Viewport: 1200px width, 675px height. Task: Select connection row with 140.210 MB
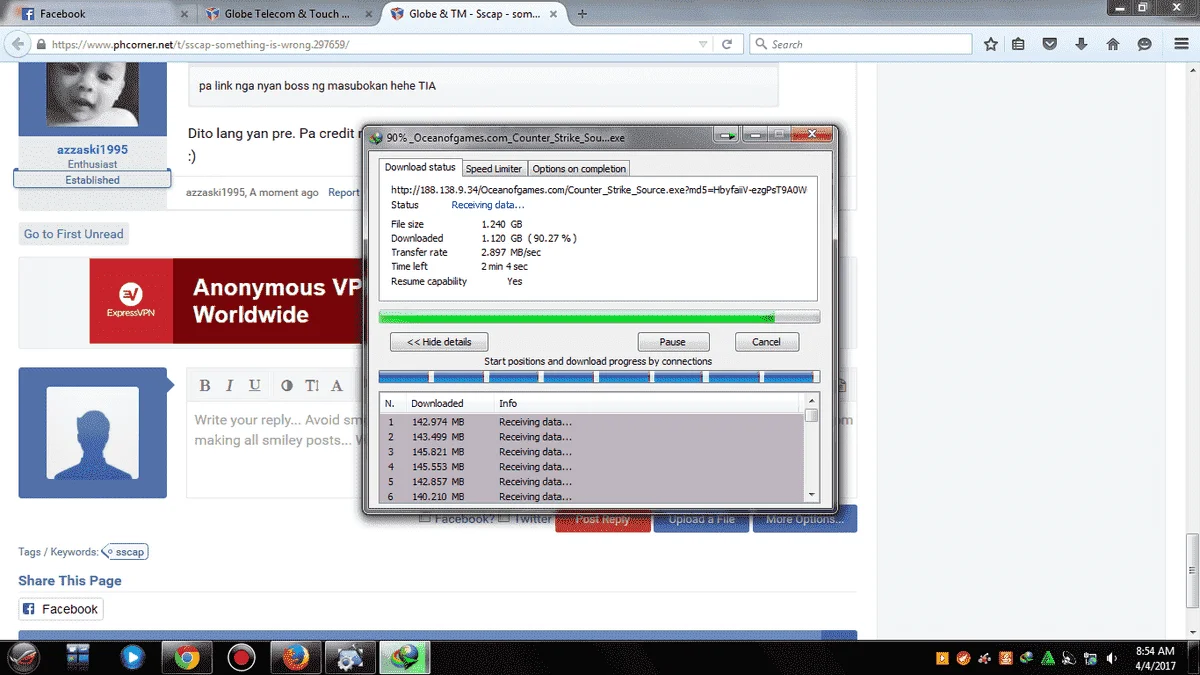click(x=591, y=496)
